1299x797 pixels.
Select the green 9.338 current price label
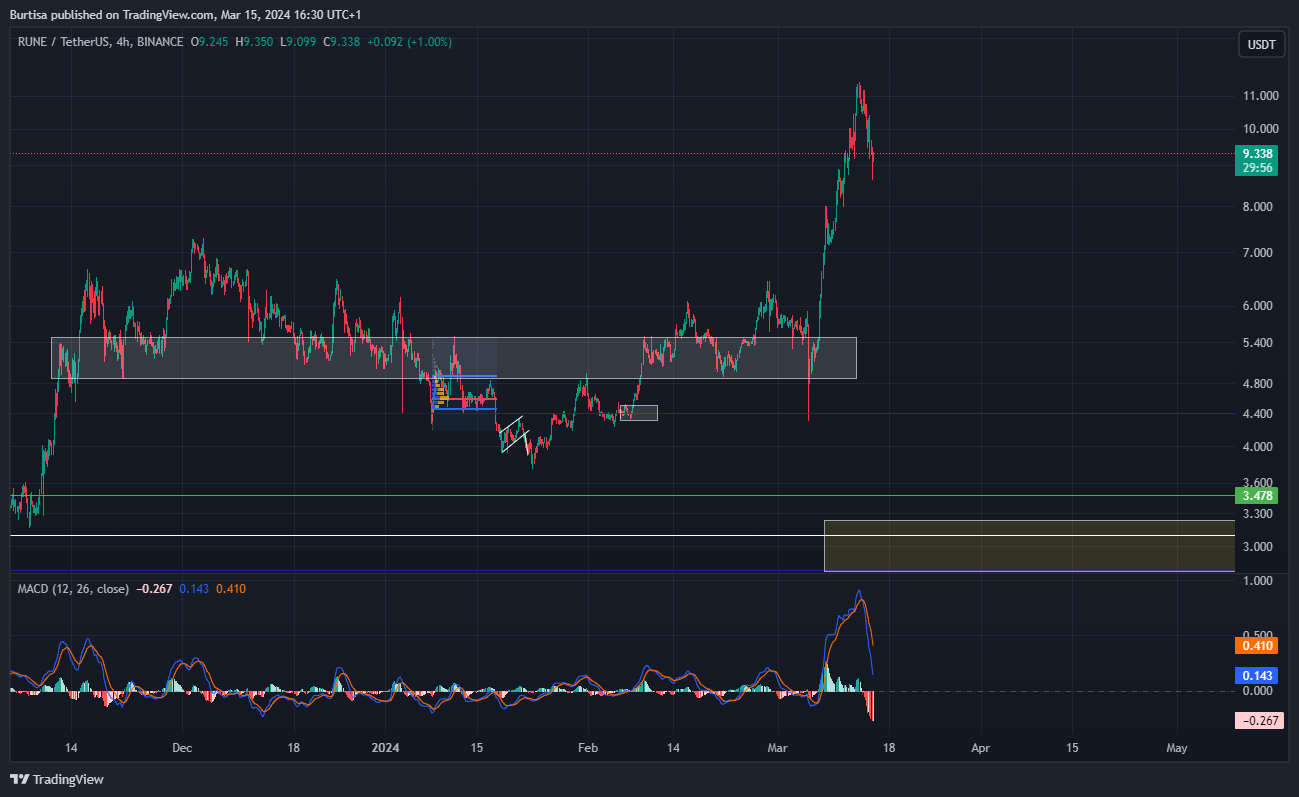(x=1257, y=153)
